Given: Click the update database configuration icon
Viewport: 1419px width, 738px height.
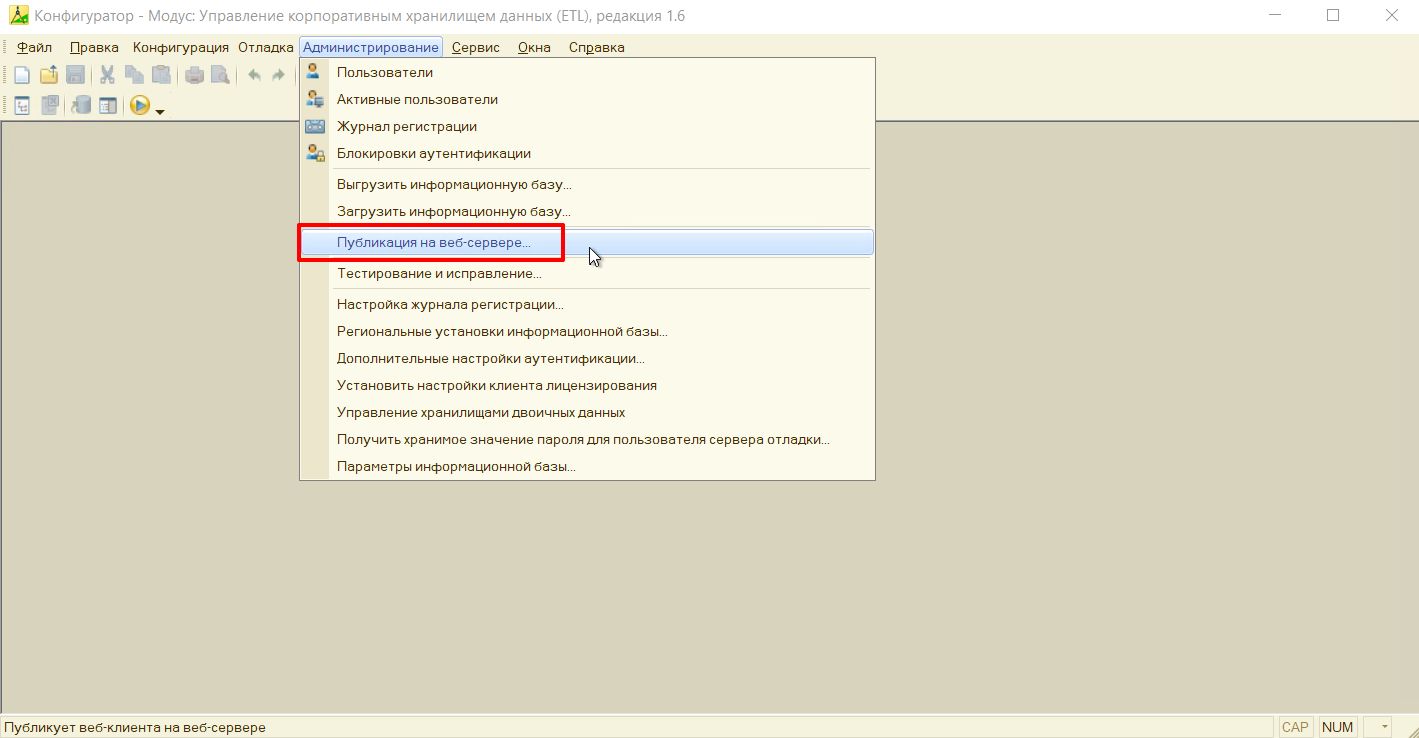Looking at the screenshot, I should [x=81, y=105].
